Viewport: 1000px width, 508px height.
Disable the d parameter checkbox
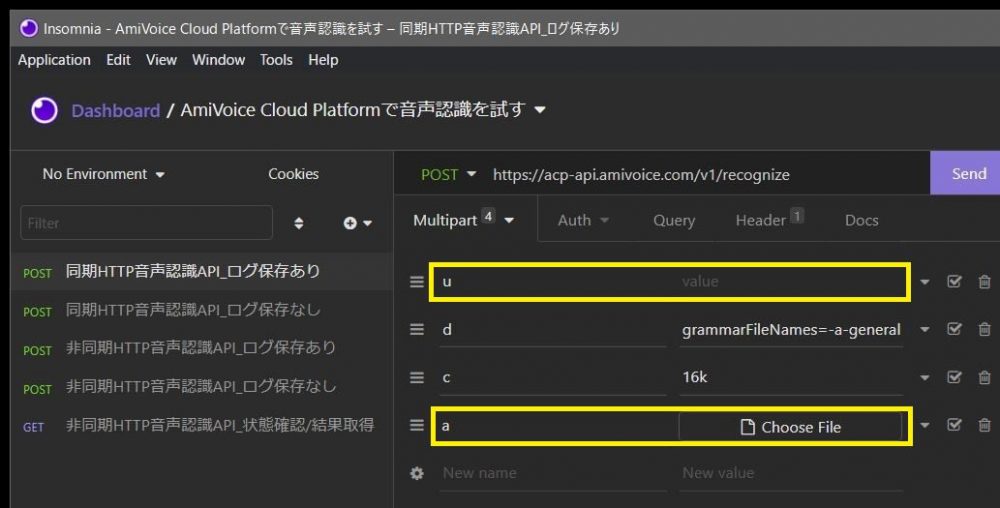coord(954,329)
